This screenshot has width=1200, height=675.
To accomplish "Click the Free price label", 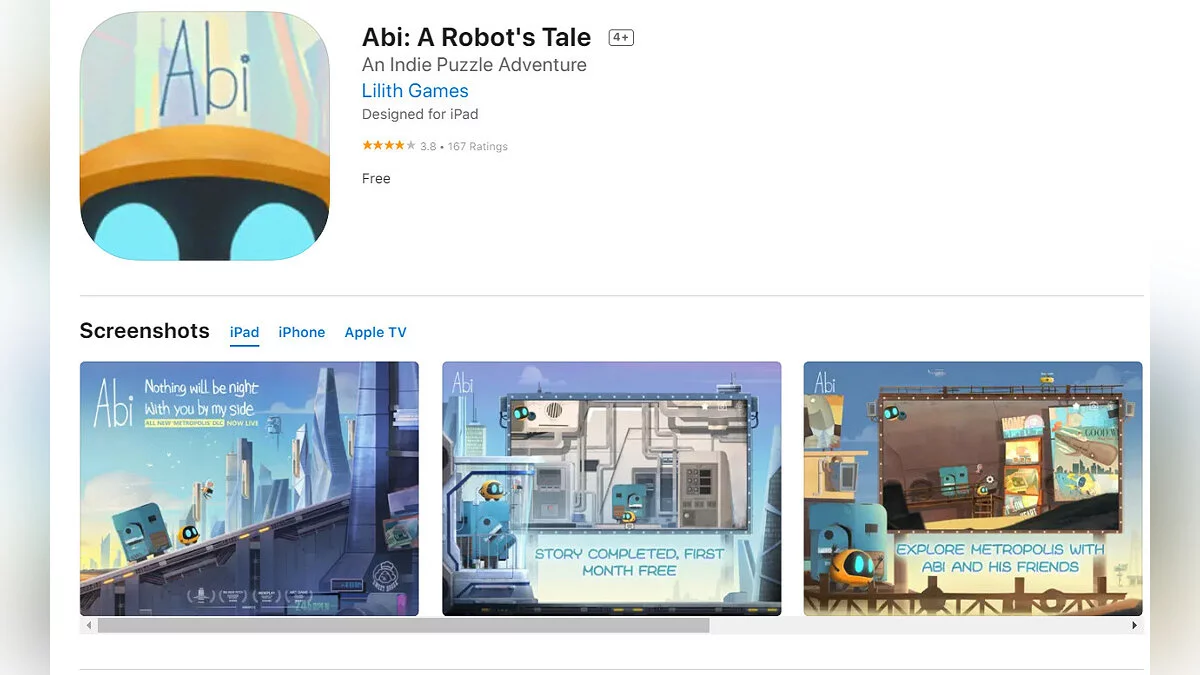I will click(x=376, y=178).
